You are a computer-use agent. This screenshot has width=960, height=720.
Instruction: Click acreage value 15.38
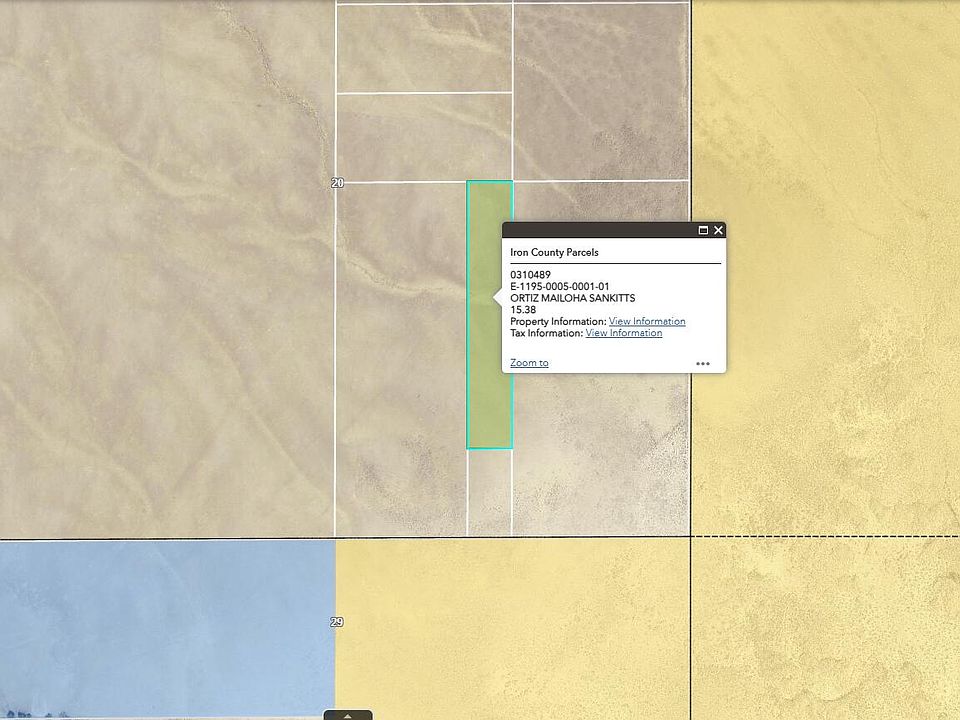coord(523,310)
